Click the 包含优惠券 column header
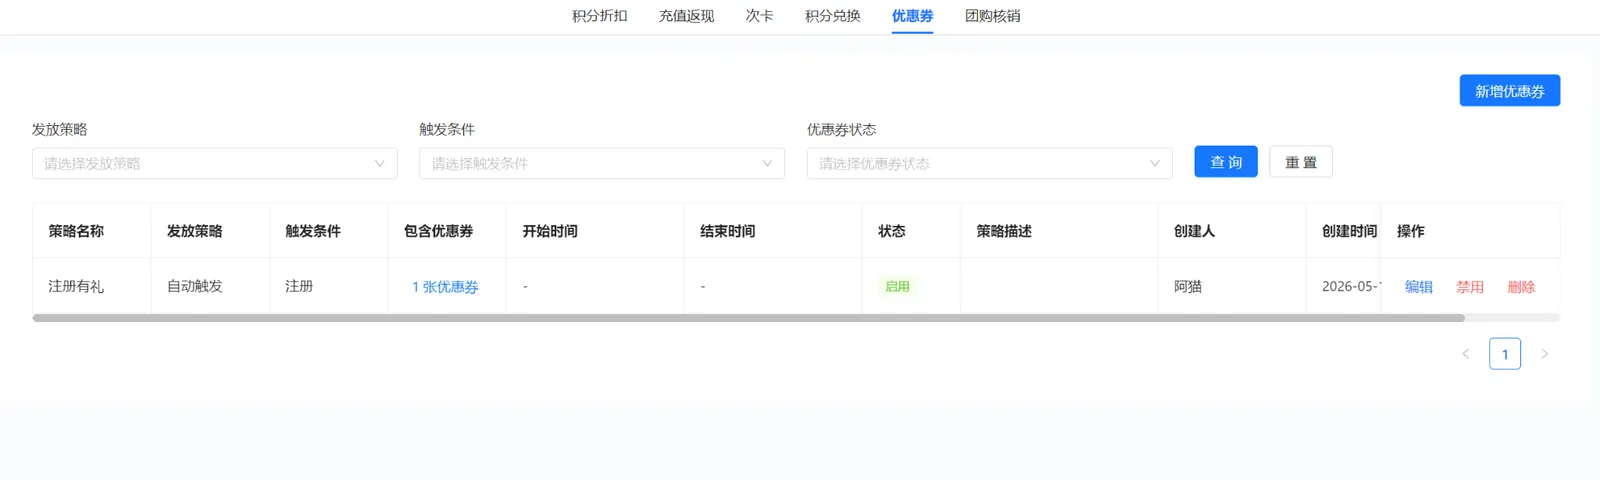 [x=447, y=231]
